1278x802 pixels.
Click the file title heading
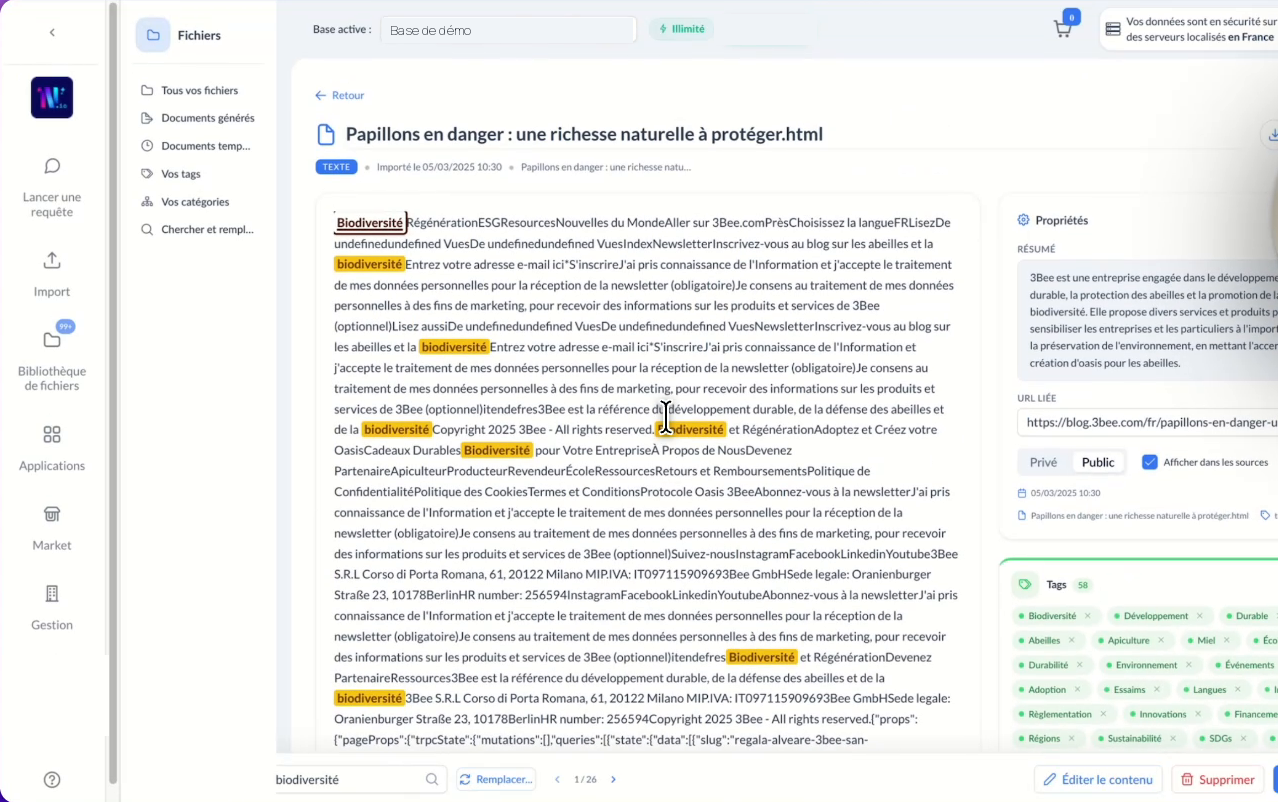click(584, 135)
